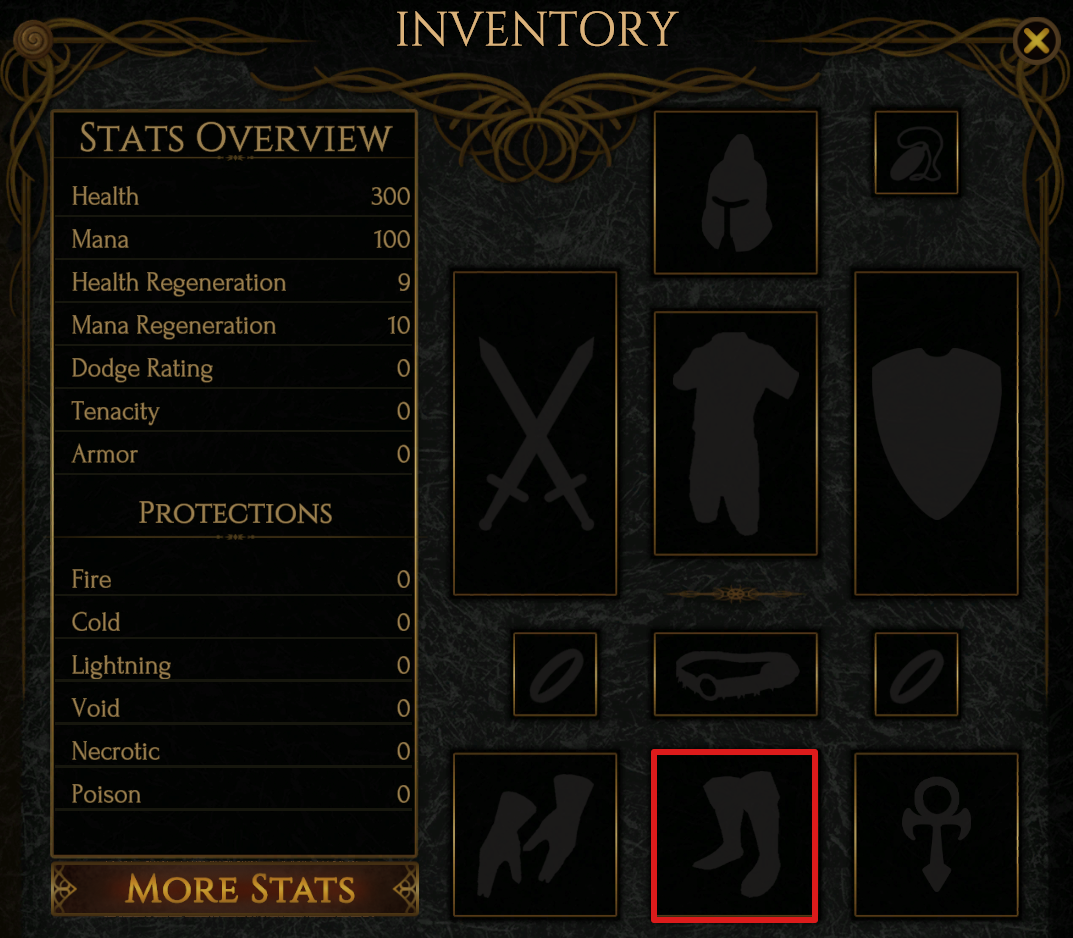Select the Mana Regeneration stat row
The height and width of the screenshot is (938, 1073).
point(235,325)
